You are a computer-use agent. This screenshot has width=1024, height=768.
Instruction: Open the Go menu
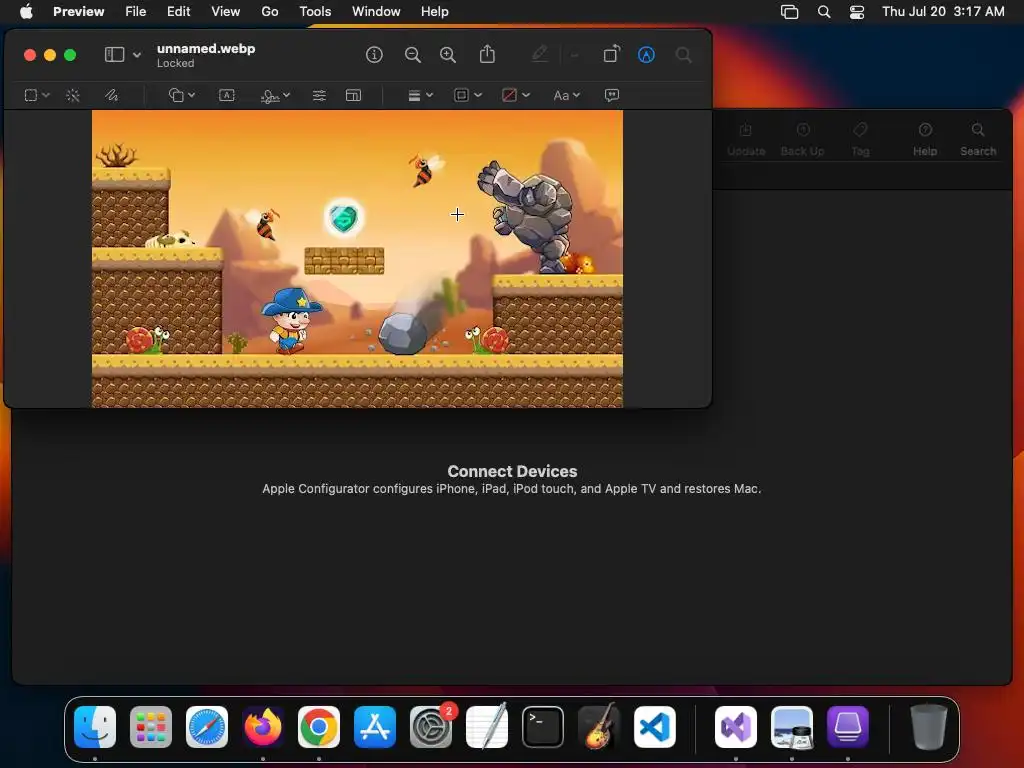270,12
